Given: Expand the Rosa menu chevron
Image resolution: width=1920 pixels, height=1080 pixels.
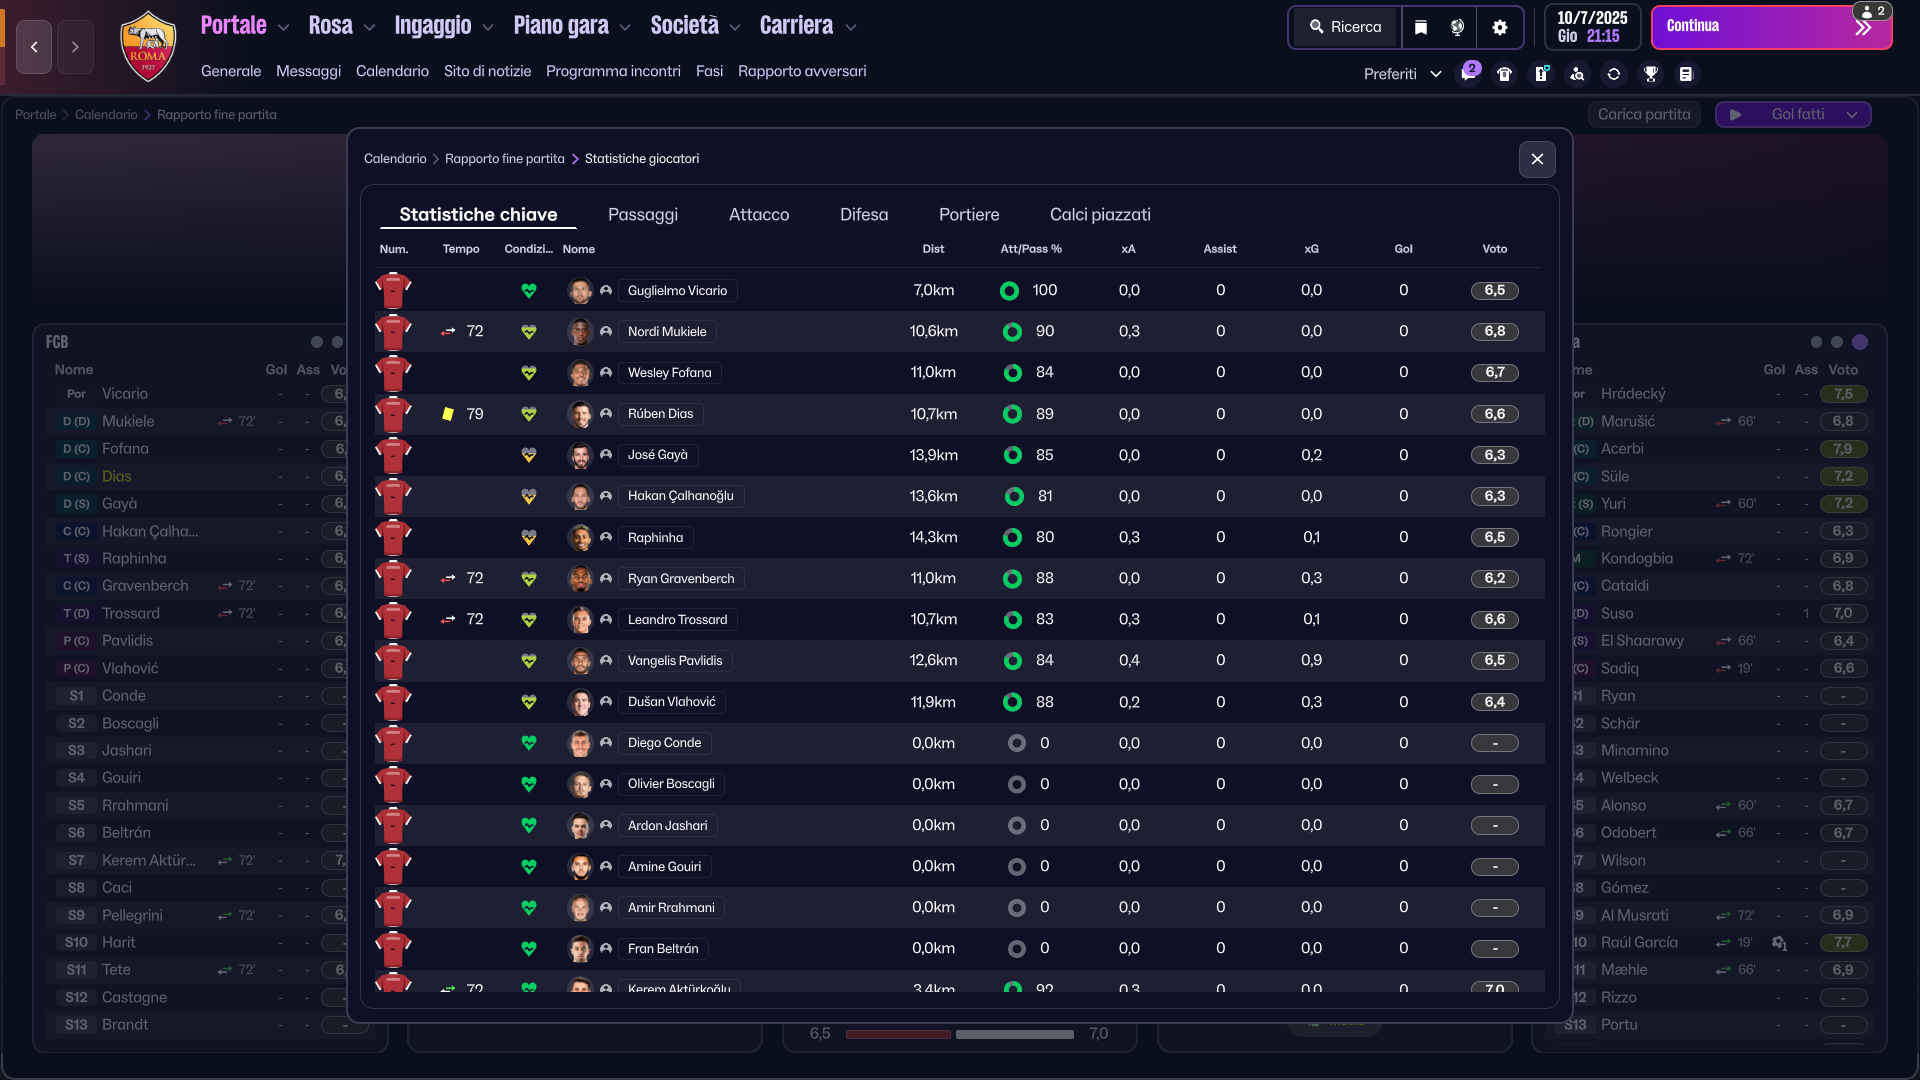Looking at the screenshot, I should pyautogui.click(x=369, y=28).
